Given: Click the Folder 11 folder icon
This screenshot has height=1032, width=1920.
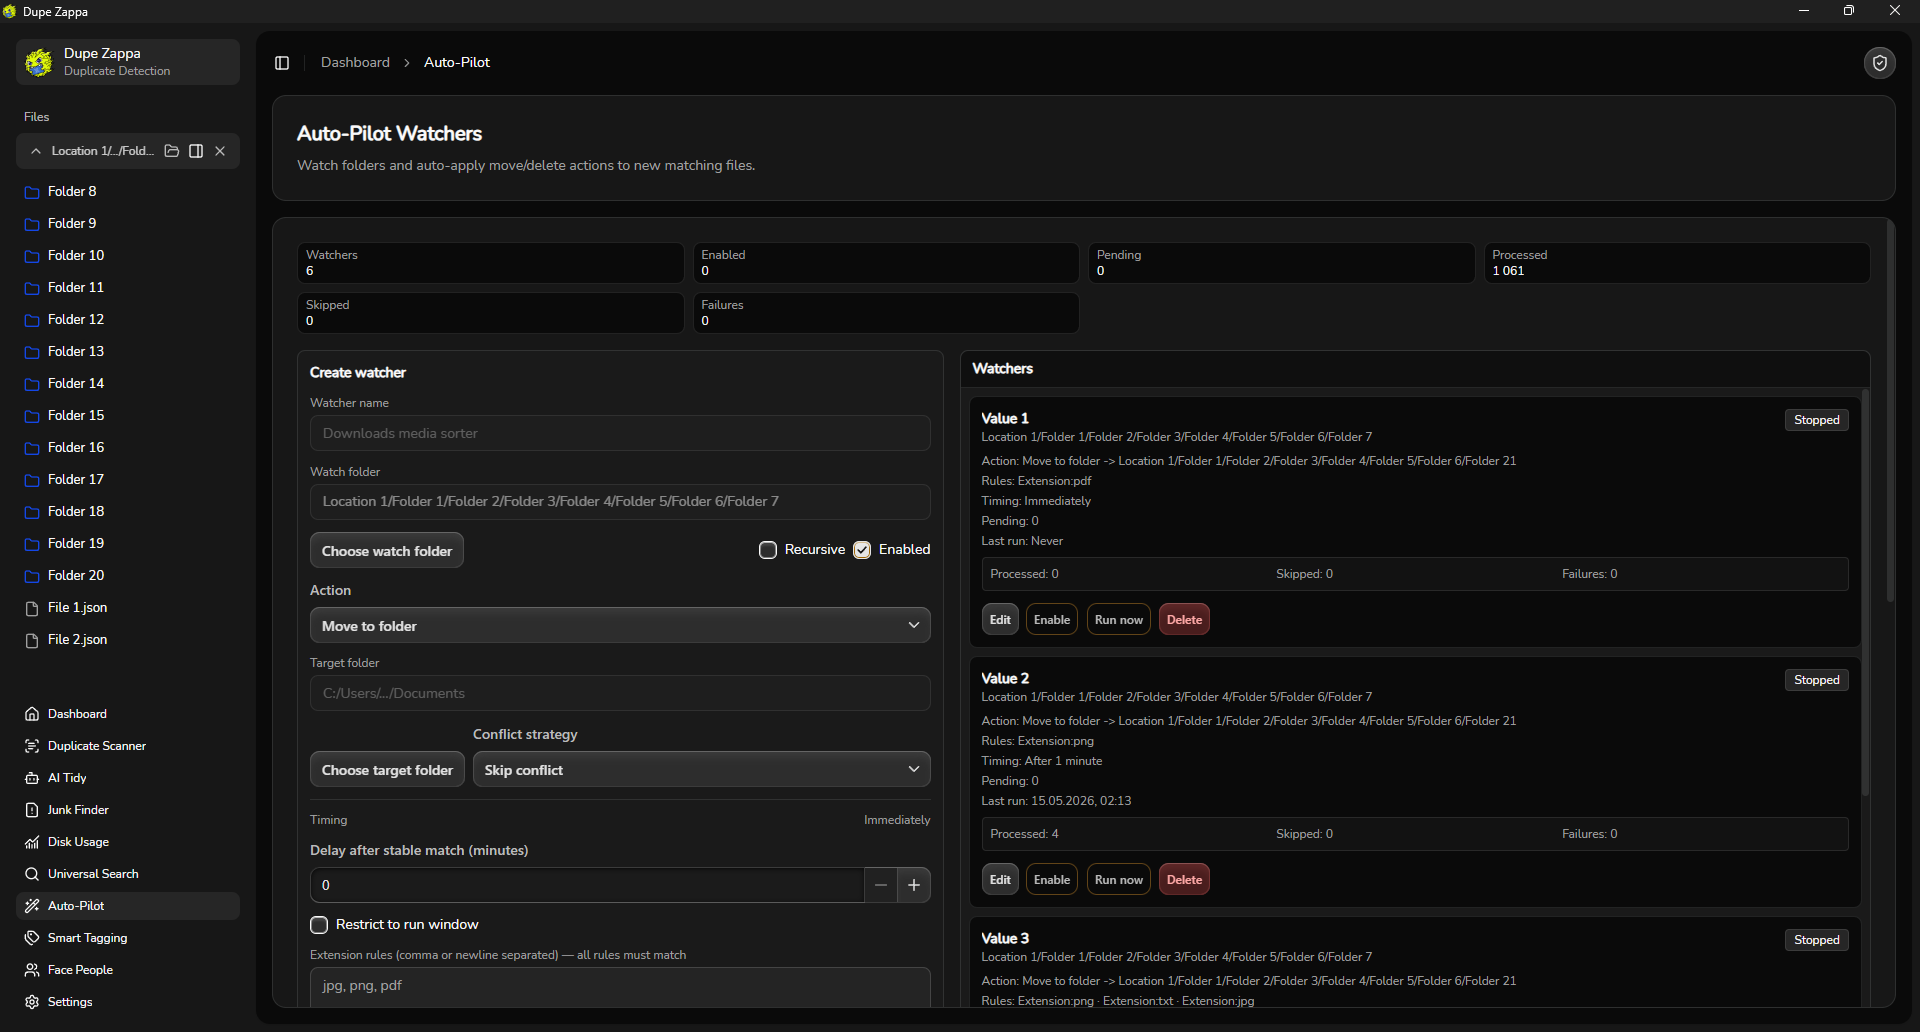Looking at the screenshot, I should click(32, 288).
